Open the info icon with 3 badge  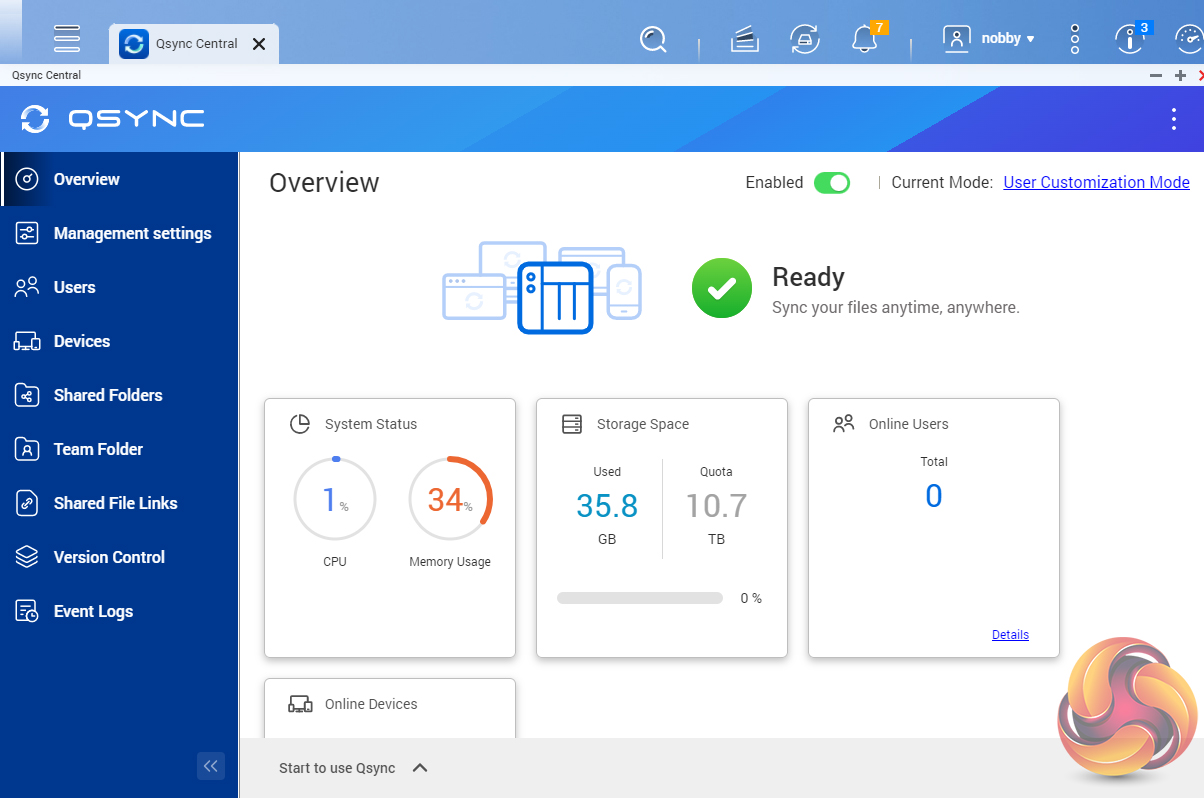1129,40
